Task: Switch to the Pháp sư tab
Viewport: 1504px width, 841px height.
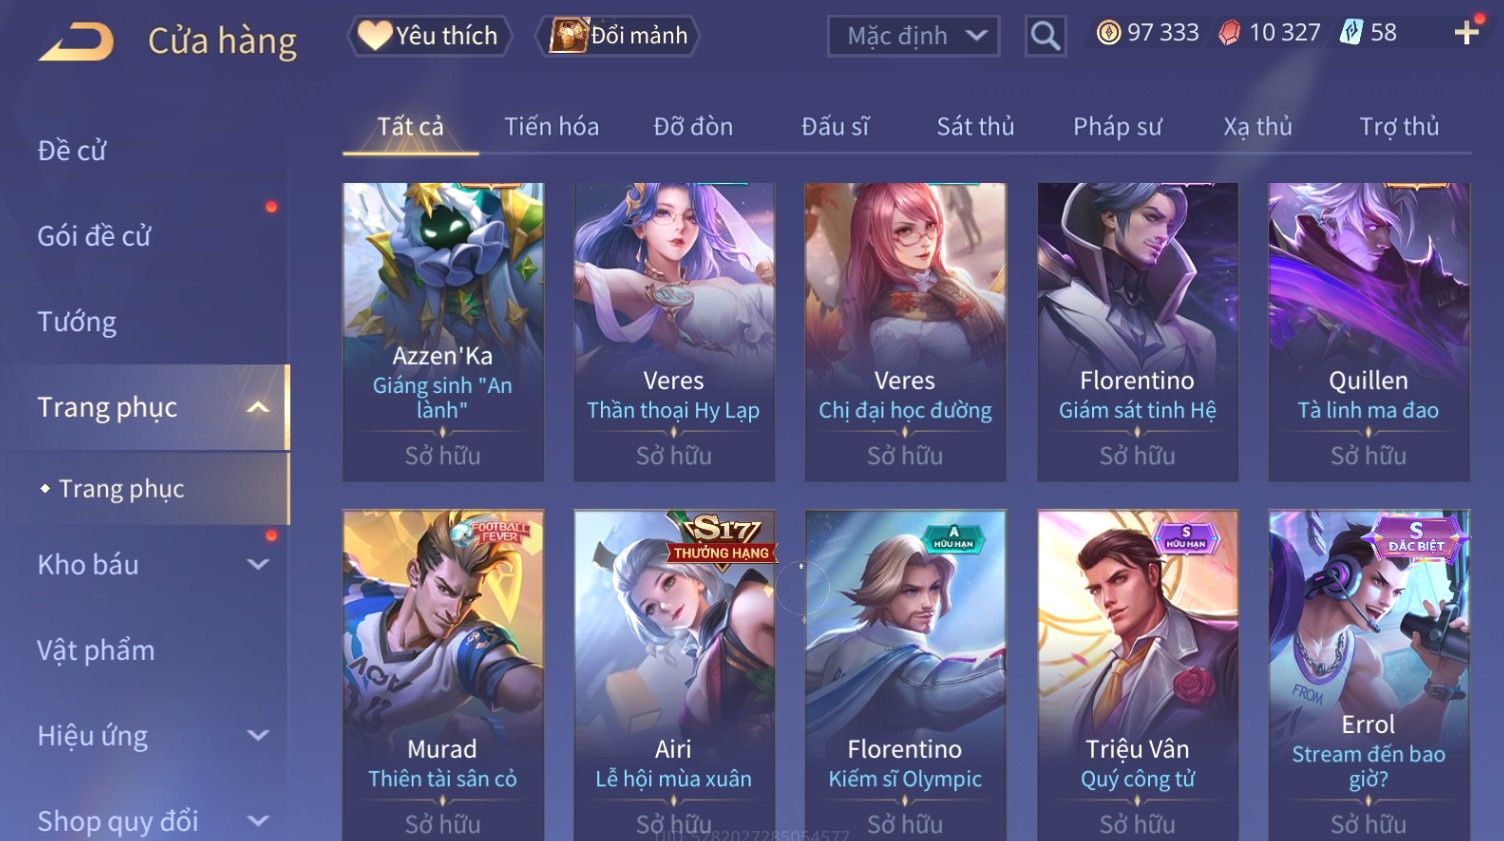Action: 1117,127
